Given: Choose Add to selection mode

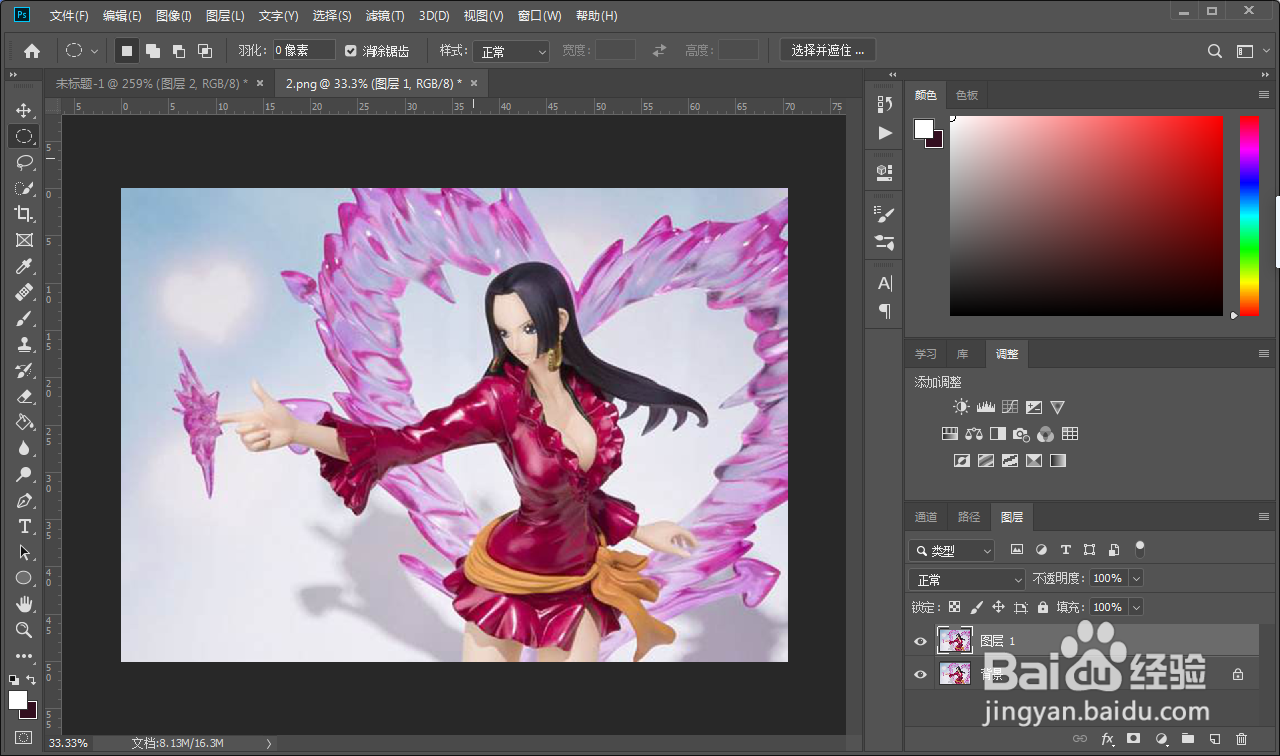Looking at the screenshot, I should 153,51.
